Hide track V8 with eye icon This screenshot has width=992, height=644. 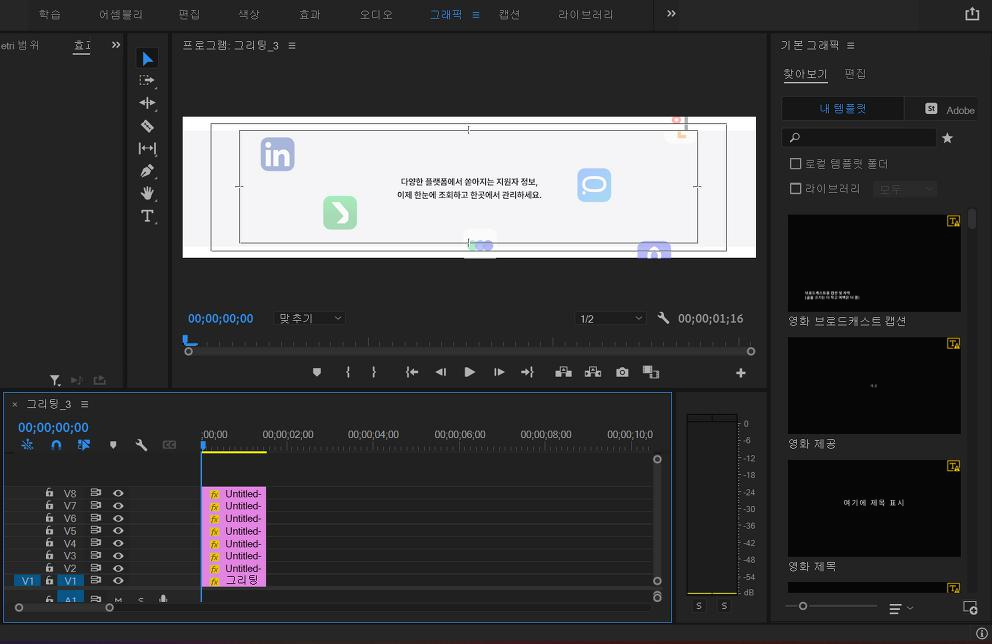point(118,493)
